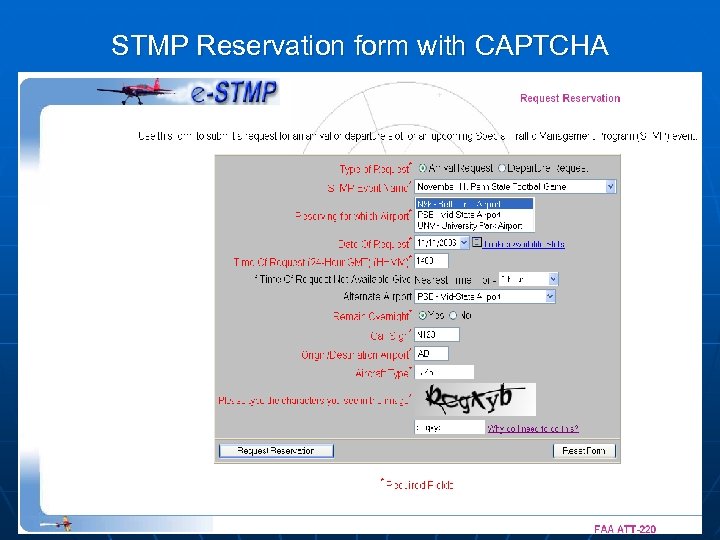This screenshot has width=720, height=540.
Task: Choose UNV University Park Airport option
Action: [x=475, y=225]
